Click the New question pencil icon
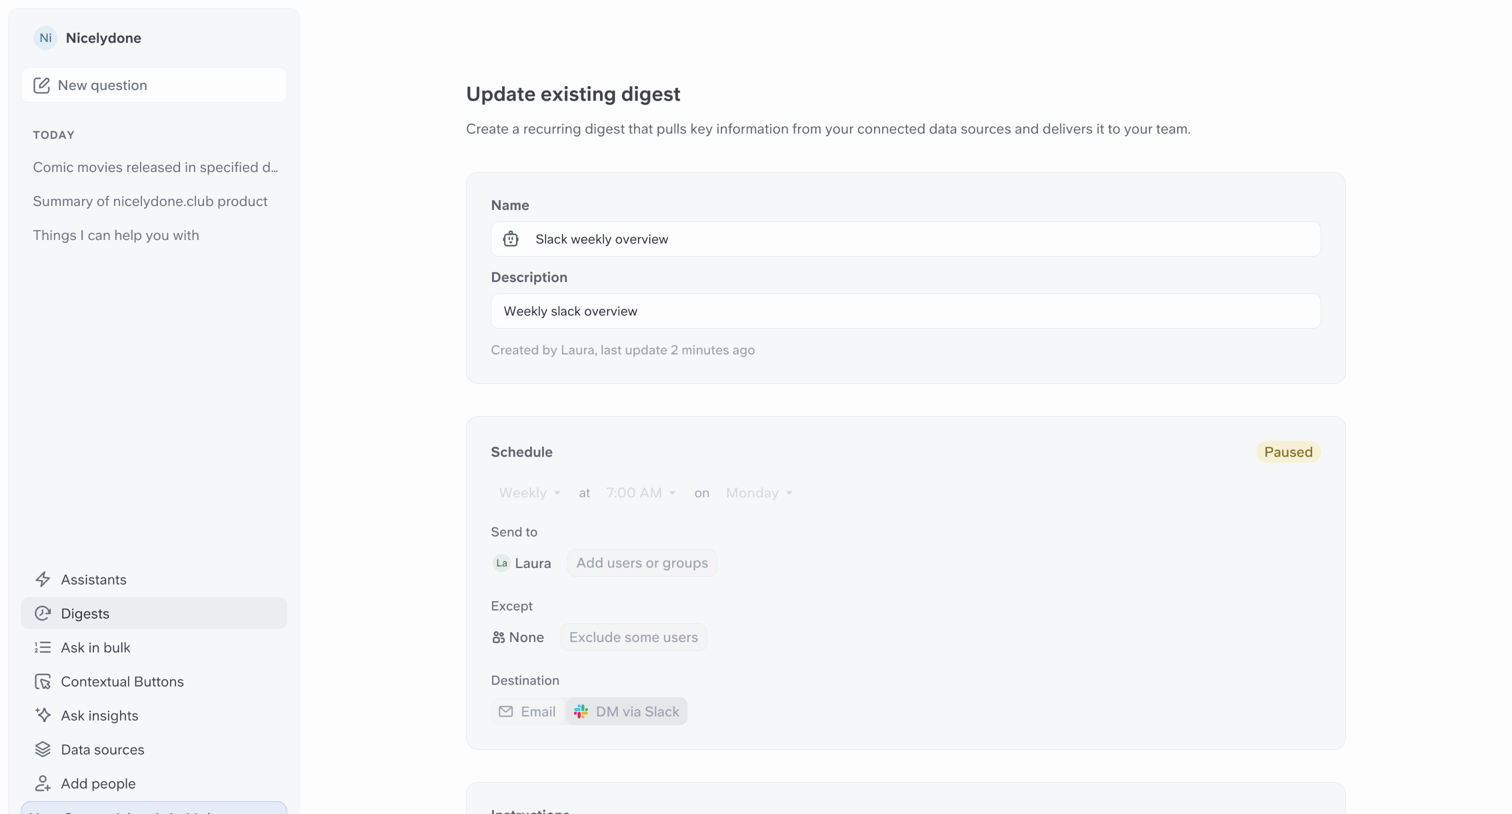 42,85
